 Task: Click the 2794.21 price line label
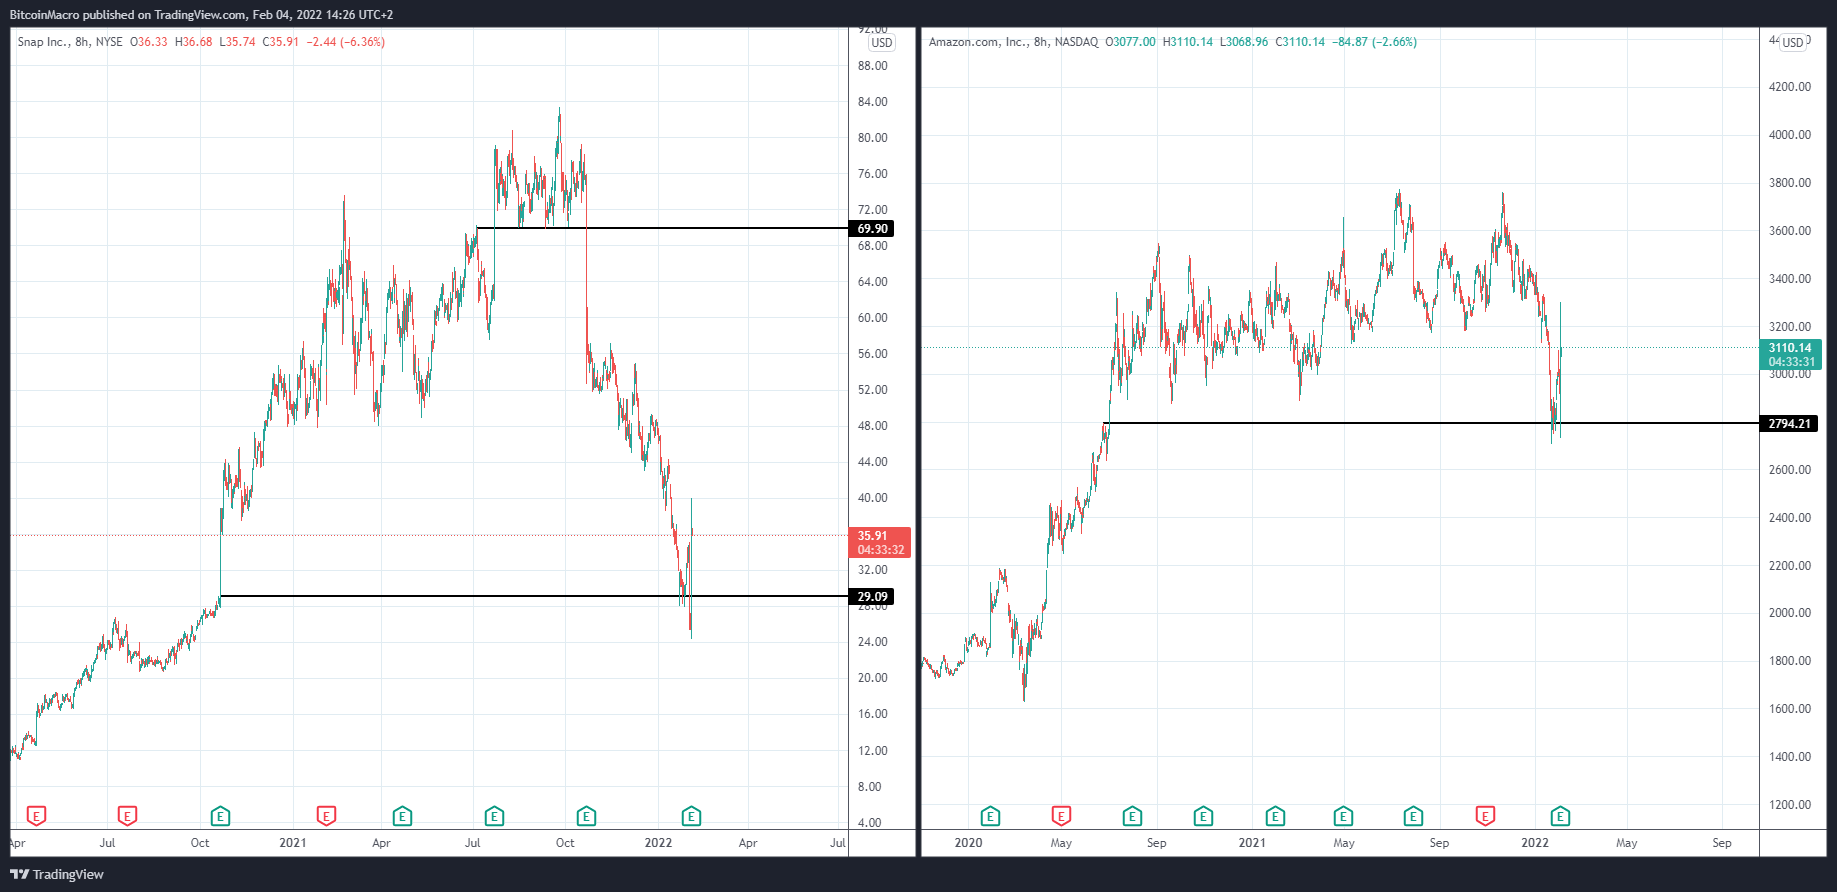tap(1789, 424)
